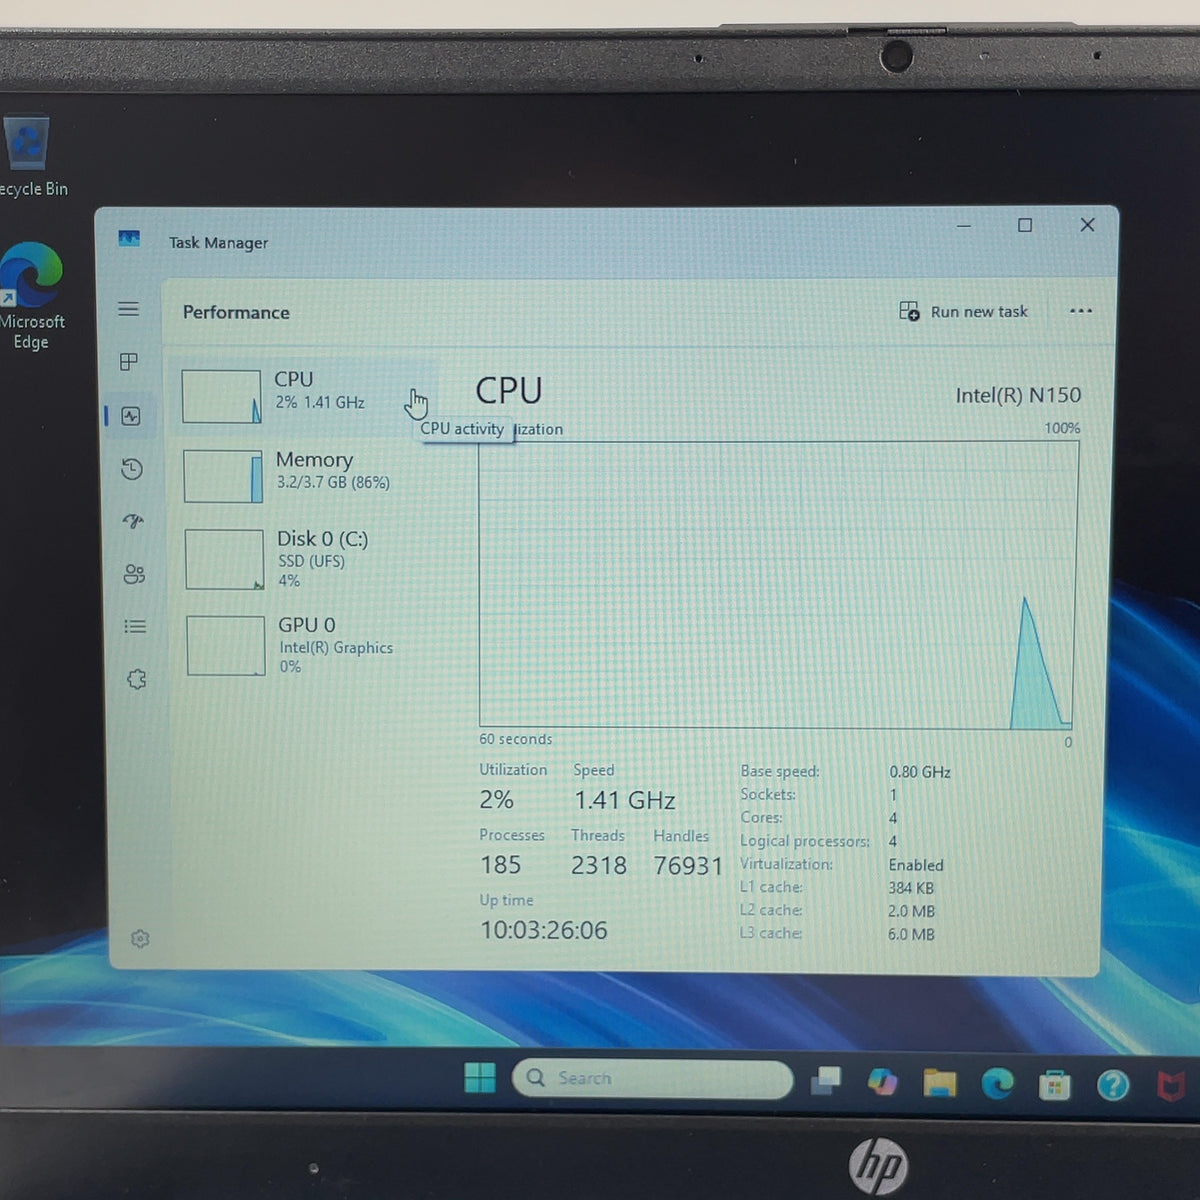The height and width of the screenshot is (1200, 1200).
Task: Click the Task Manager title bar app icon
Action: [129, 239]
